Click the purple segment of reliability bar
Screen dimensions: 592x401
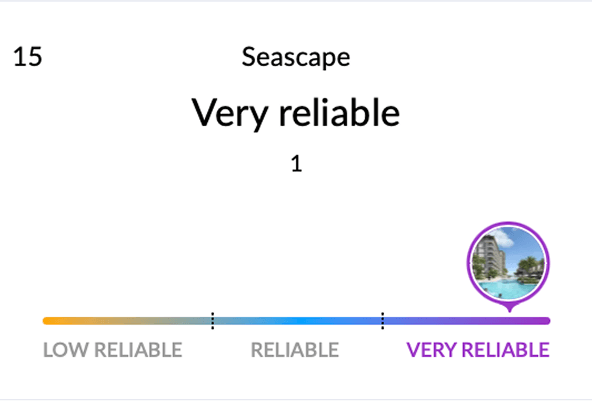tap(467, 321)
